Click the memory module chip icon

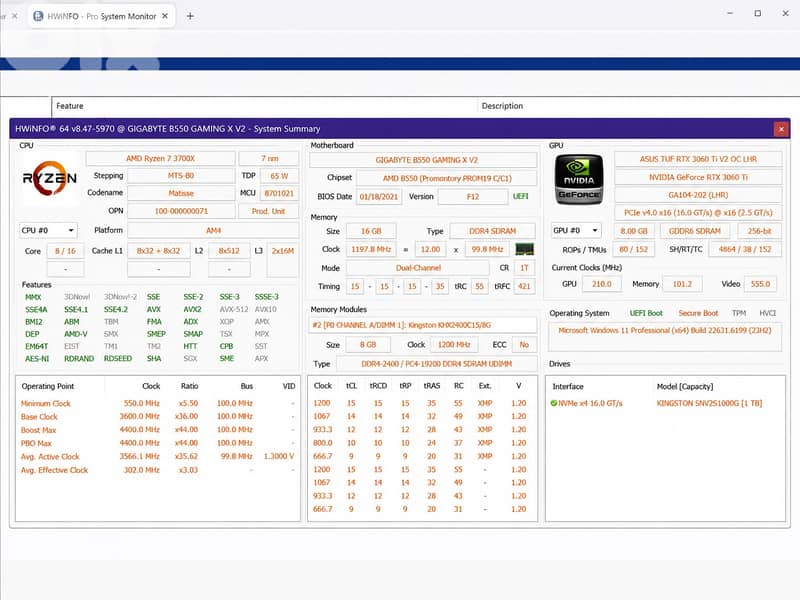click(x=524, y=249)
